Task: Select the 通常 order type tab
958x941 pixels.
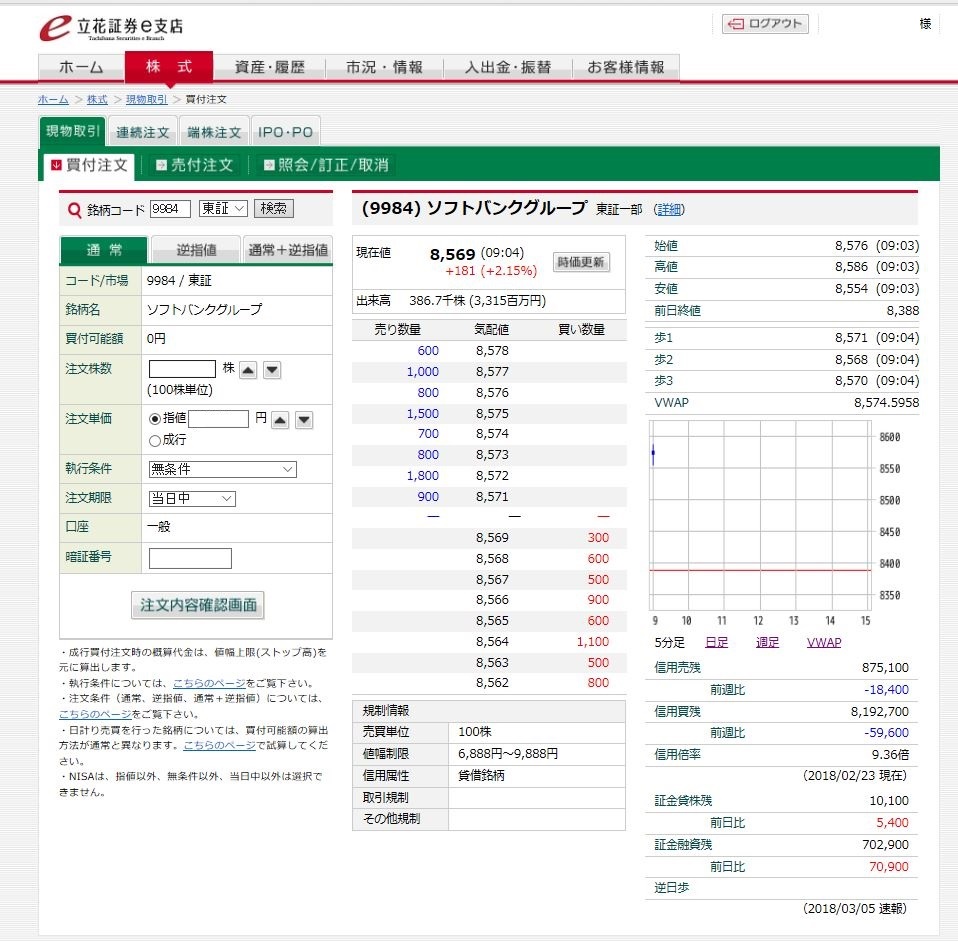Action: tap(104, 250)
